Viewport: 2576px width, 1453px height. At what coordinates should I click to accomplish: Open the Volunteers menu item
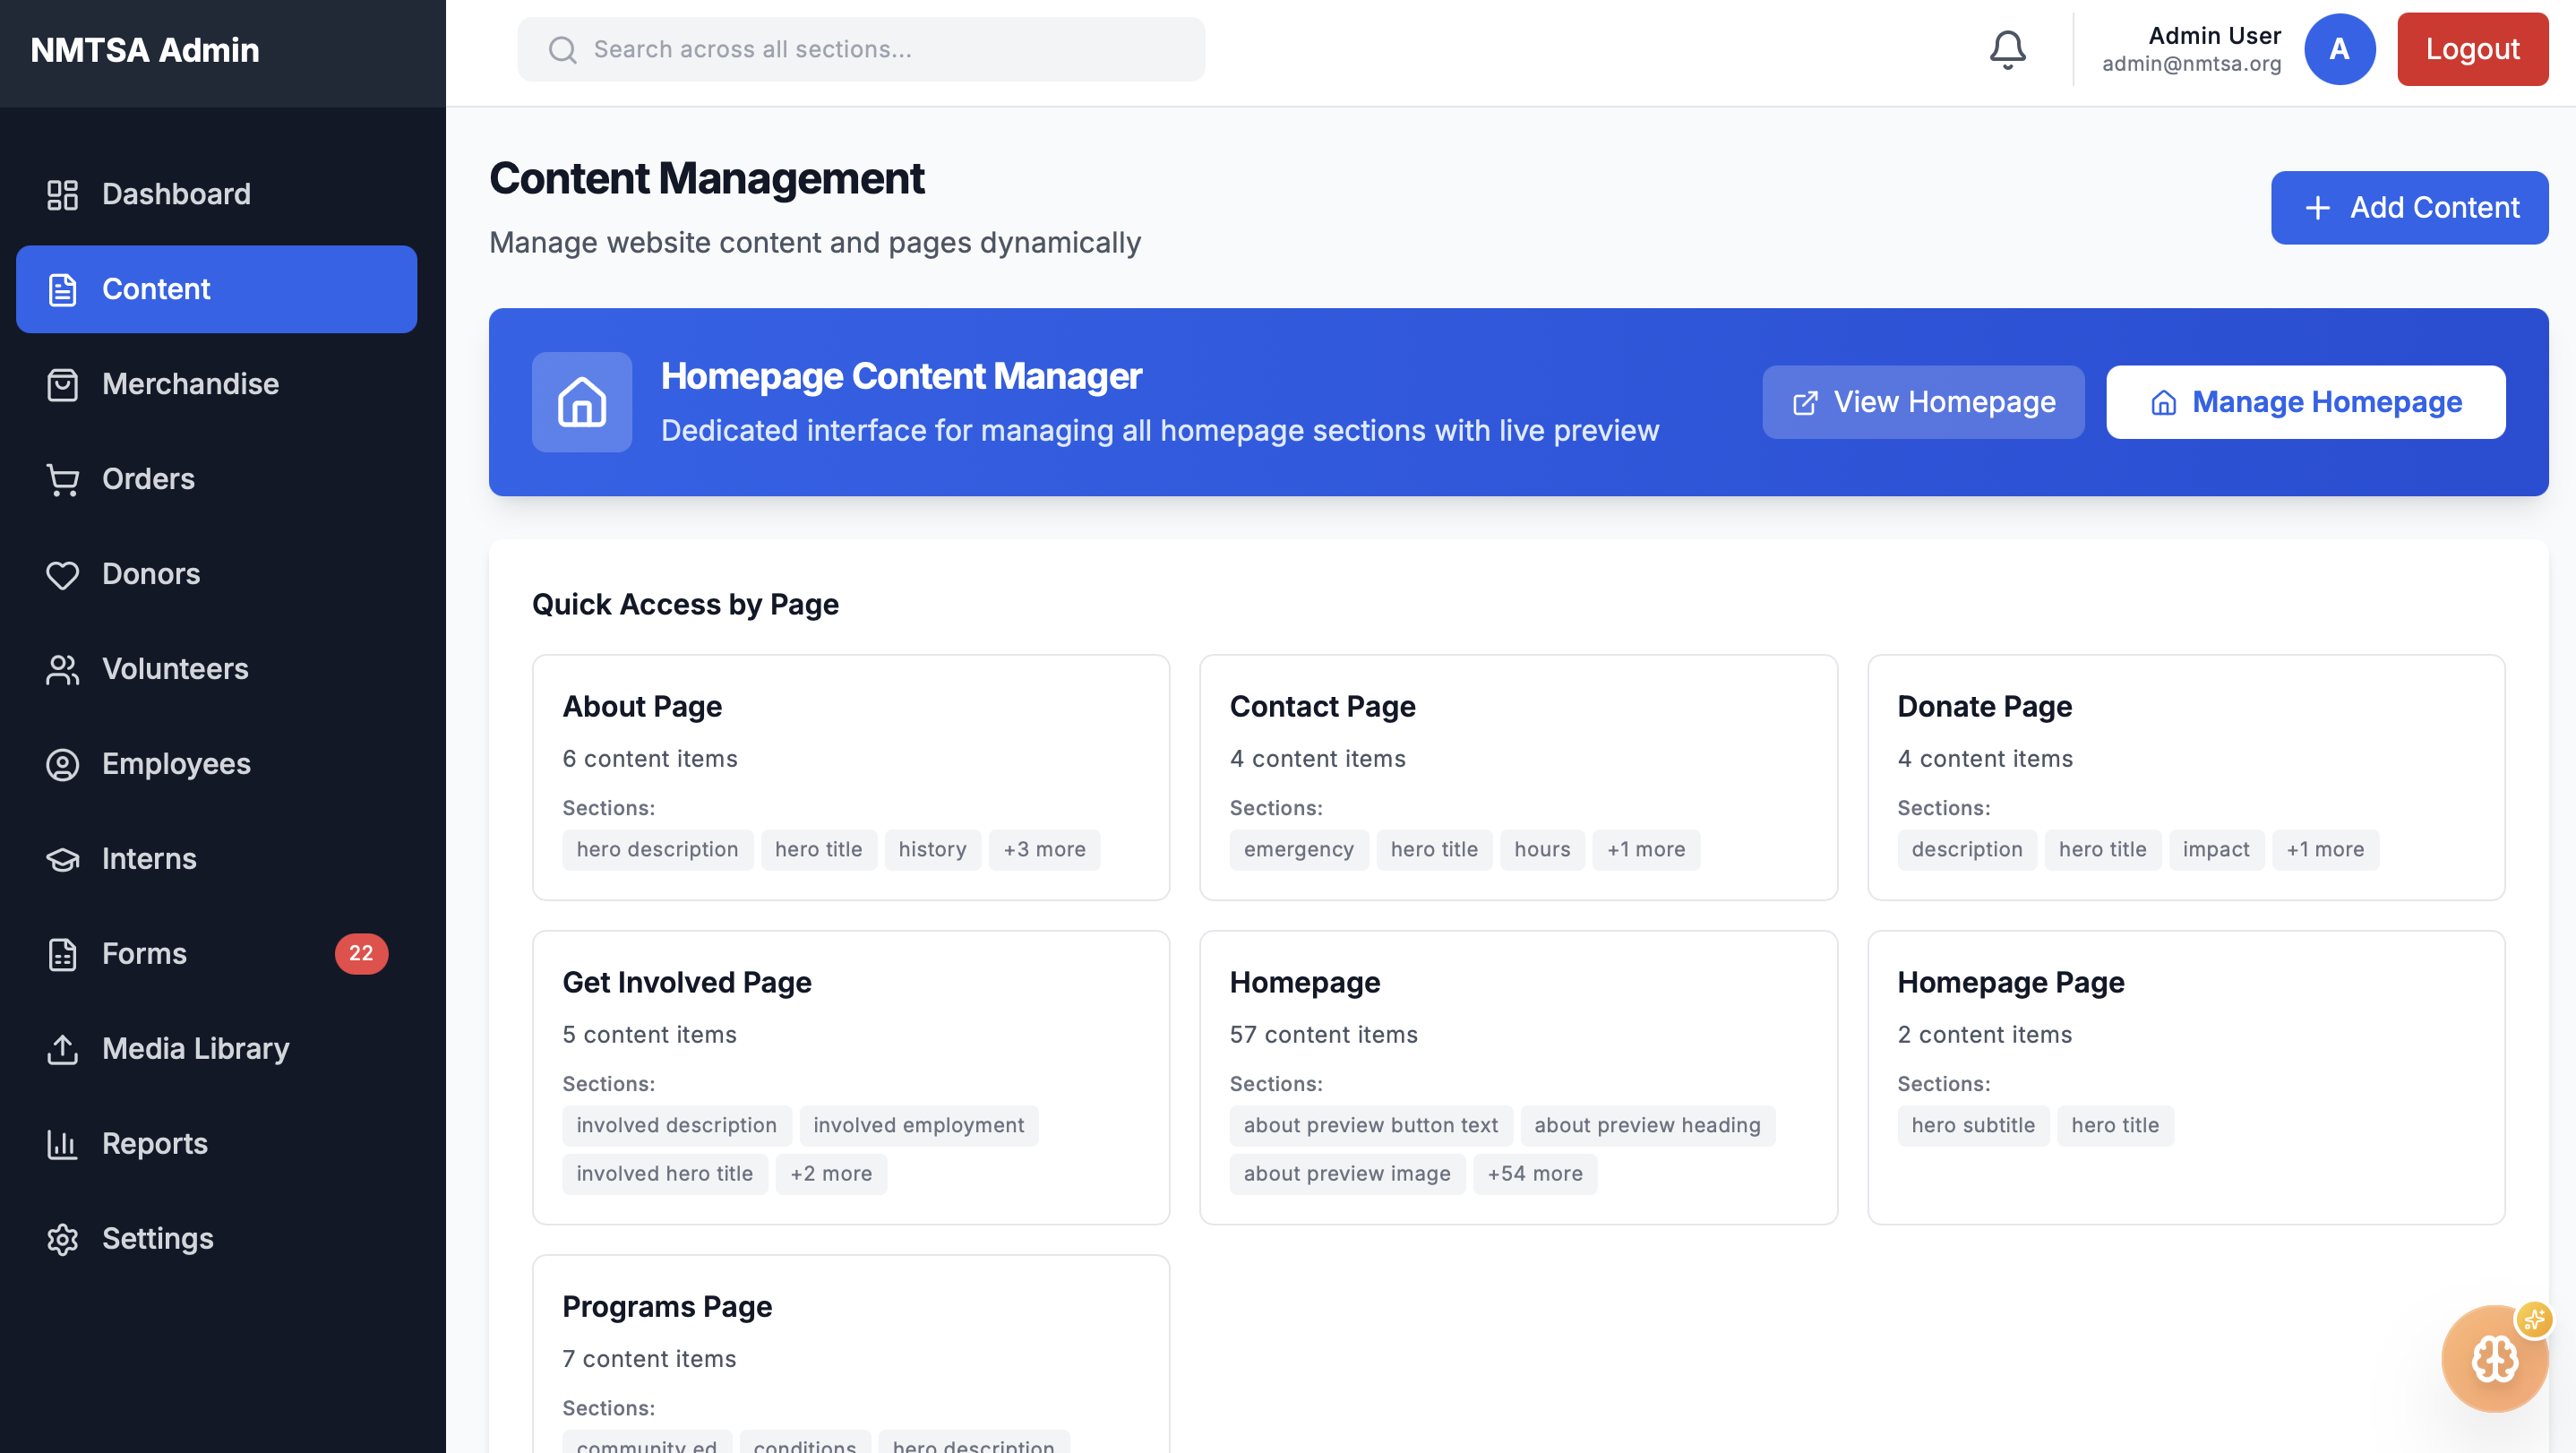pyautogui.click(x=175, y=669)
